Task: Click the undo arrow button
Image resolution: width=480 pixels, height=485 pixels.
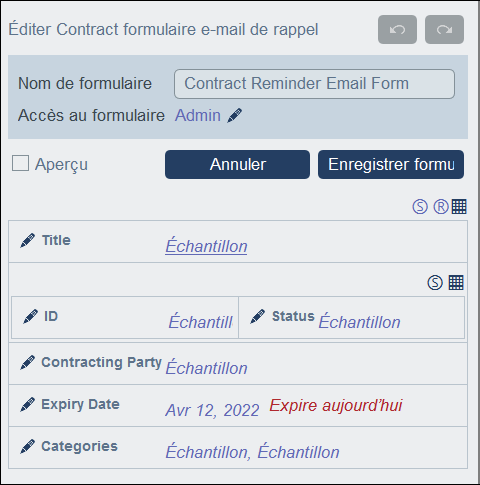Action: (x=397, y=29)
